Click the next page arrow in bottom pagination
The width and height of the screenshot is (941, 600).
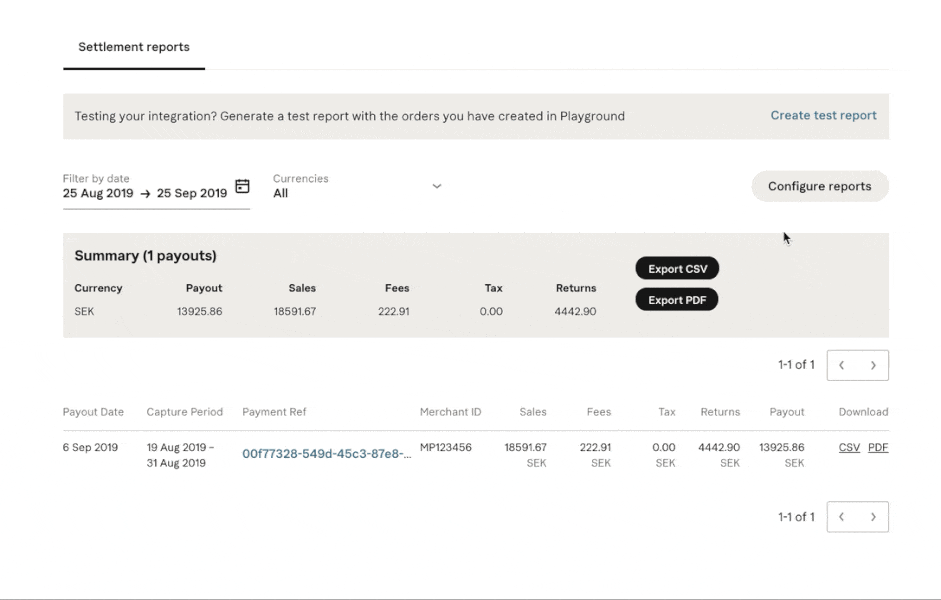coord(873,517)
